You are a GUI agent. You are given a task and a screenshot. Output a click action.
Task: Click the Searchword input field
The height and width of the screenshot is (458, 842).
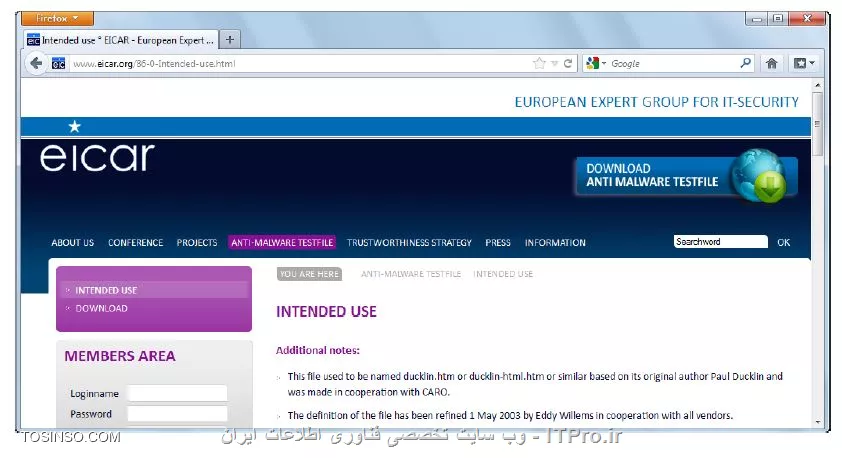pyautogui.click(x=721, y=242)
